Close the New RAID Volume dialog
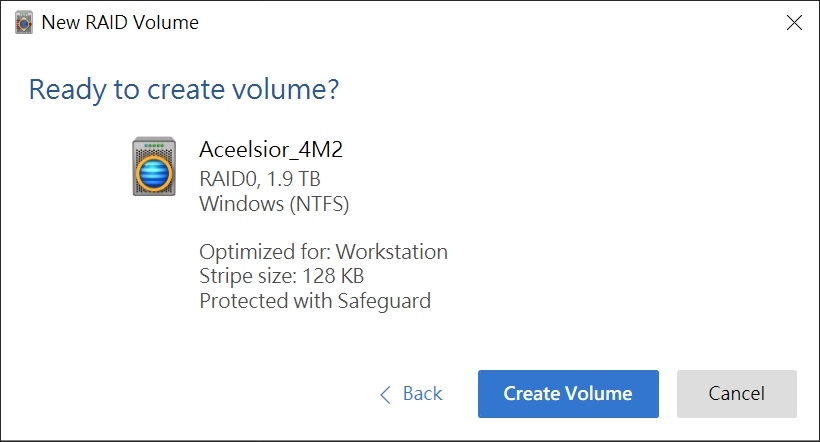The height and width of the screenshot is (442, 820). 794,22
